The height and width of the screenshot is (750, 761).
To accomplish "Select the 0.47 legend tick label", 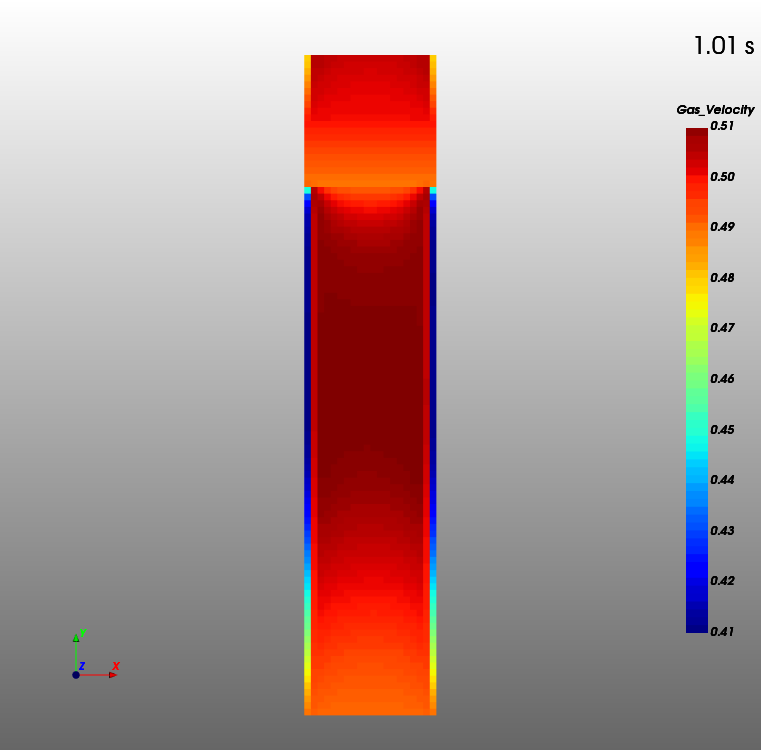I will coord(722,328).
